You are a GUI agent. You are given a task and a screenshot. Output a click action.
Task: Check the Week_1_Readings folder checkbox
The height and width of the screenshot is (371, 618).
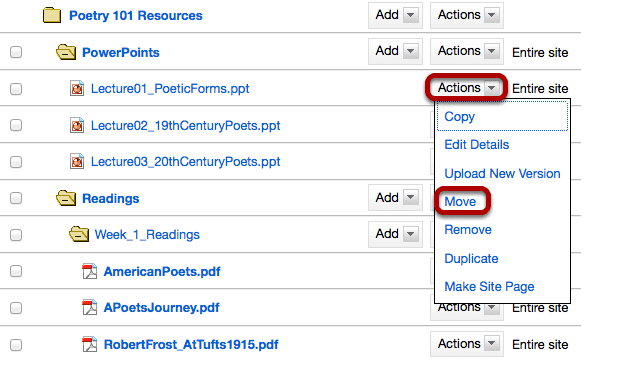16,235
